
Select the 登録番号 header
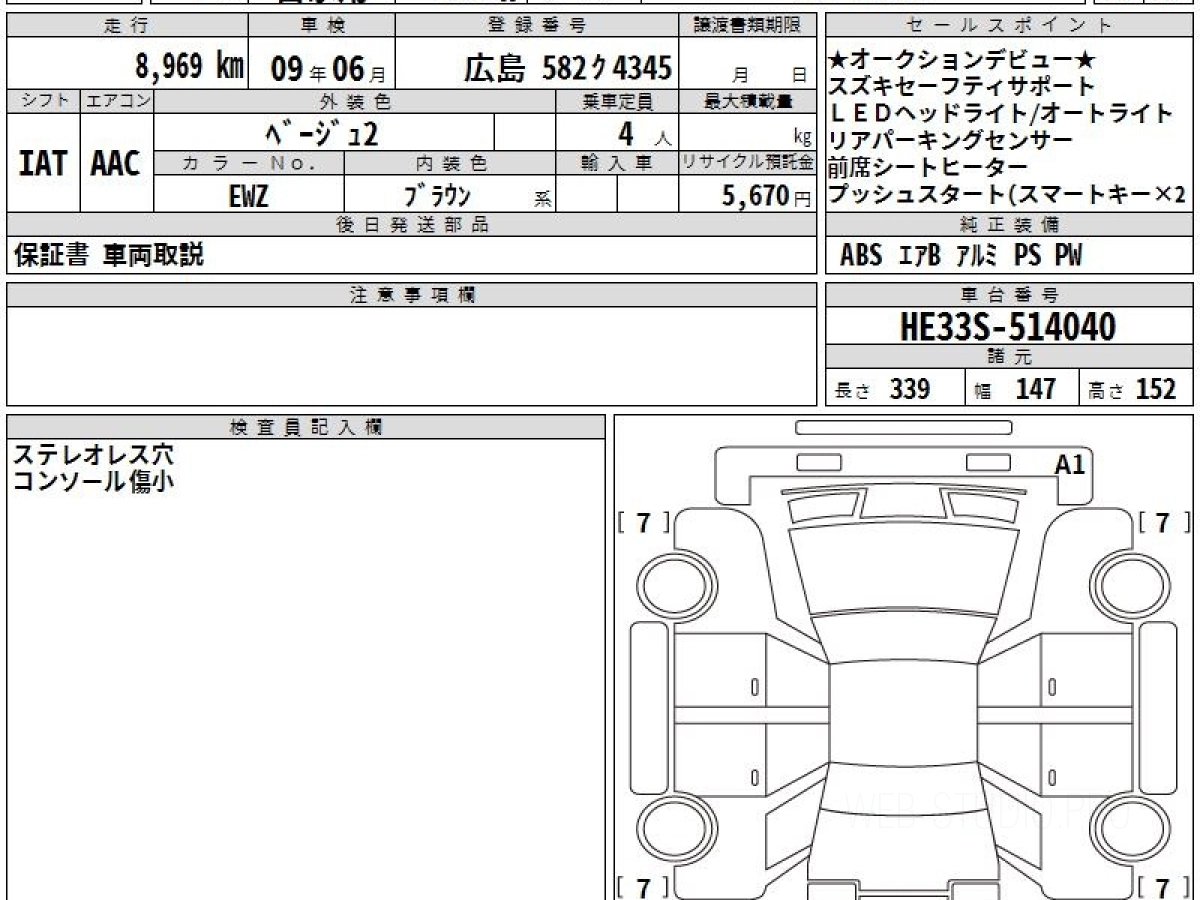537,26
